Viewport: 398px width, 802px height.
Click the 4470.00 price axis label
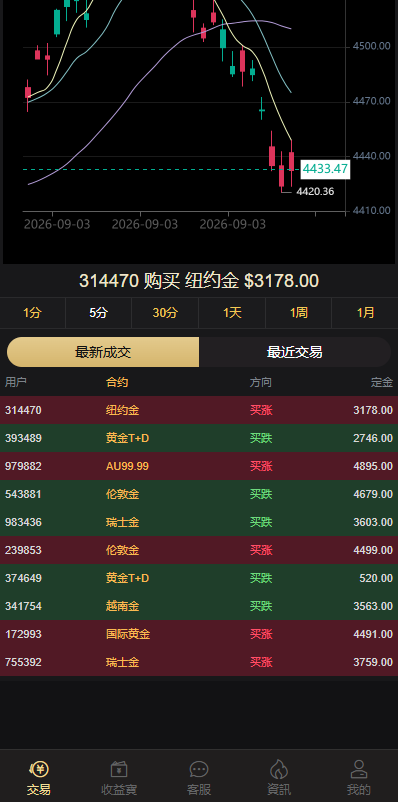[x=372, y=101]
